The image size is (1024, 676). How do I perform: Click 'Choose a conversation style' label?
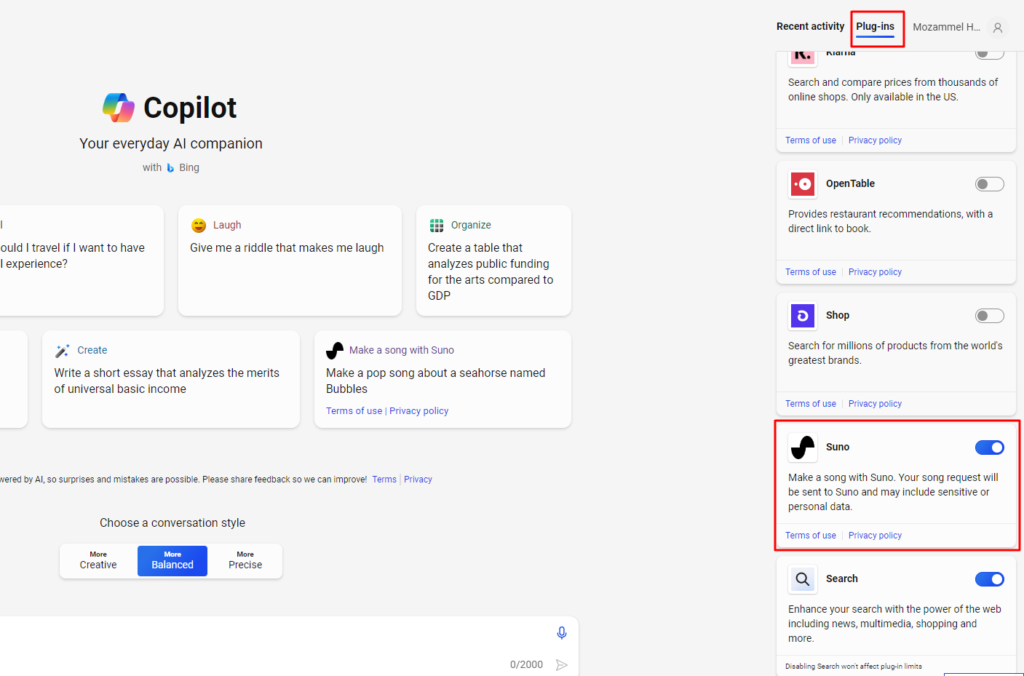click(172, 523)
